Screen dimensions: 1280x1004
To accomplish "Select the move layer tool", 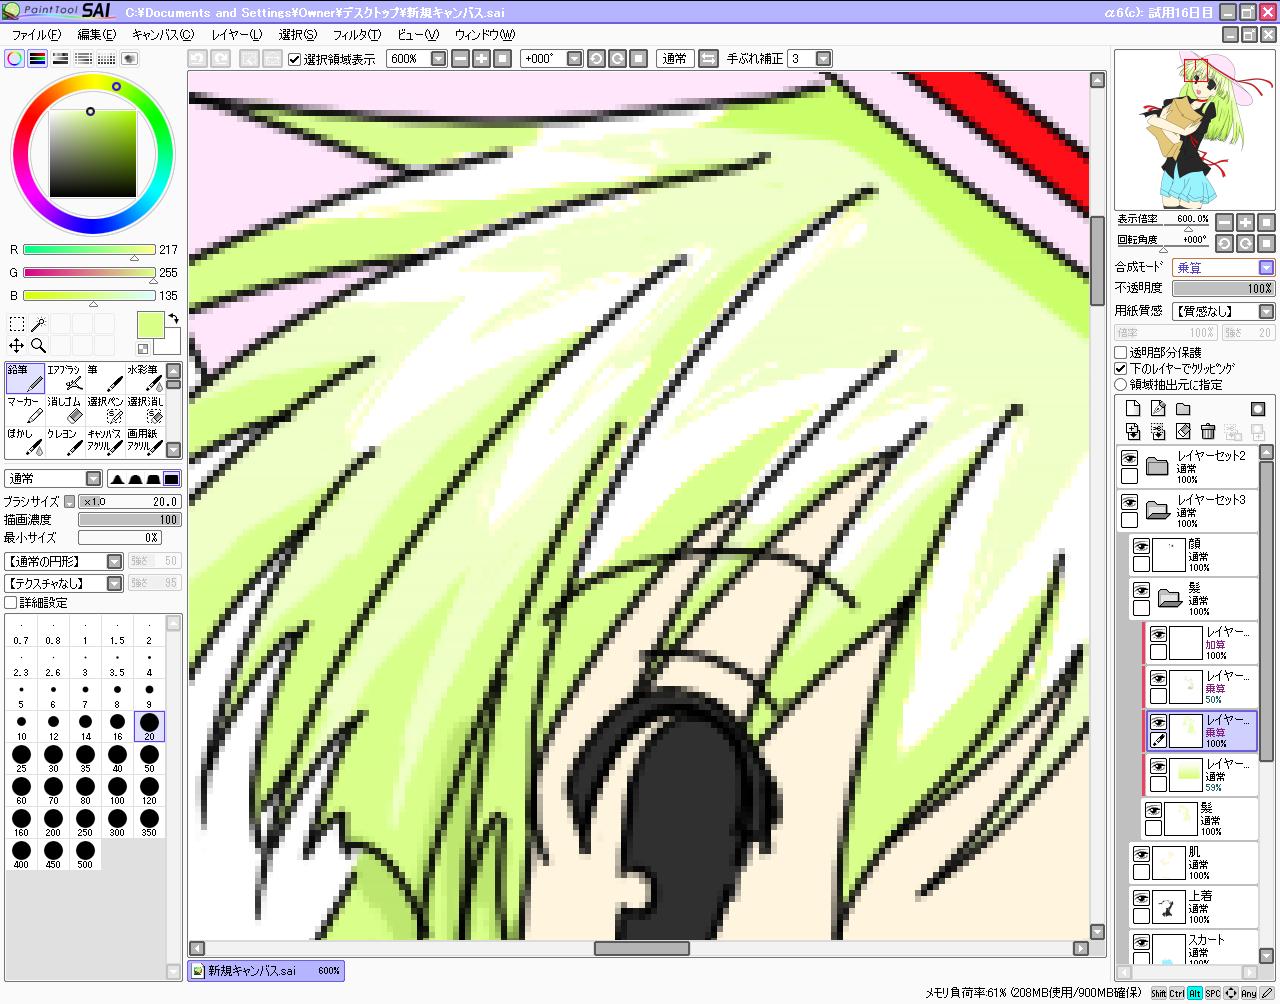I will pos(17,346).
